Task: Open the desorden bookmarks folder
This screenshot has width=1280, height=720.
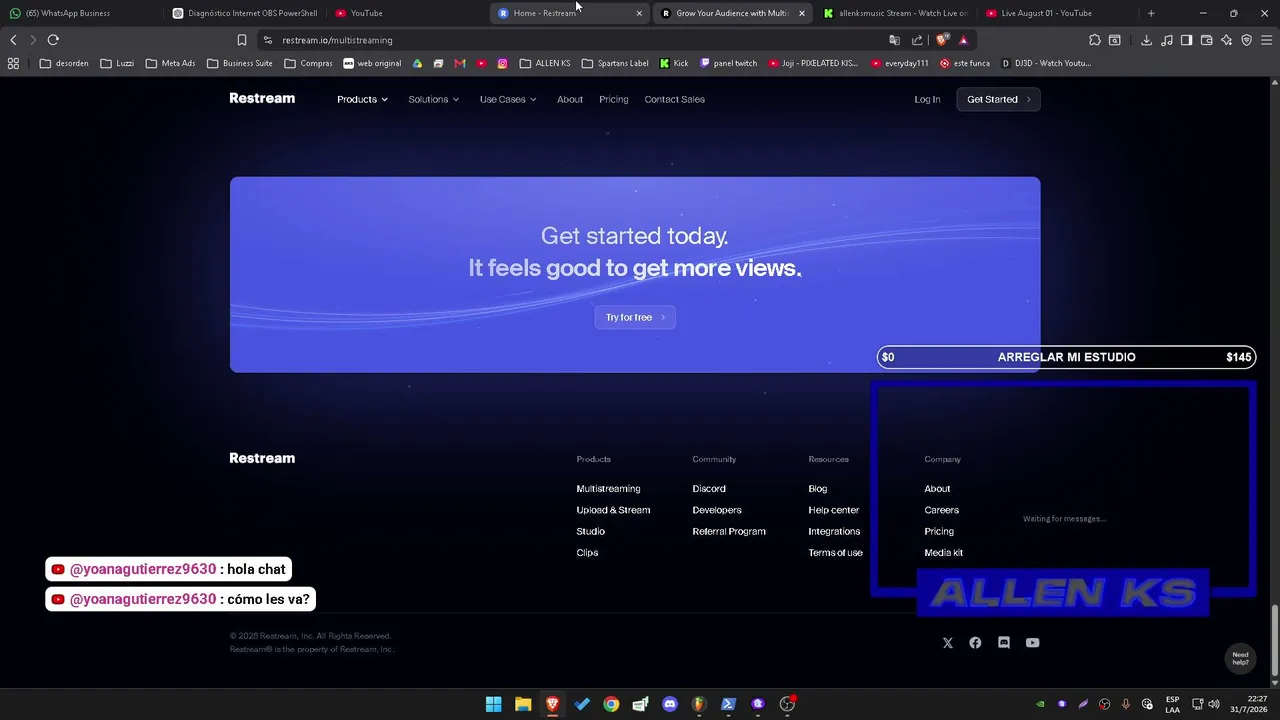Action: pos(64,63)
